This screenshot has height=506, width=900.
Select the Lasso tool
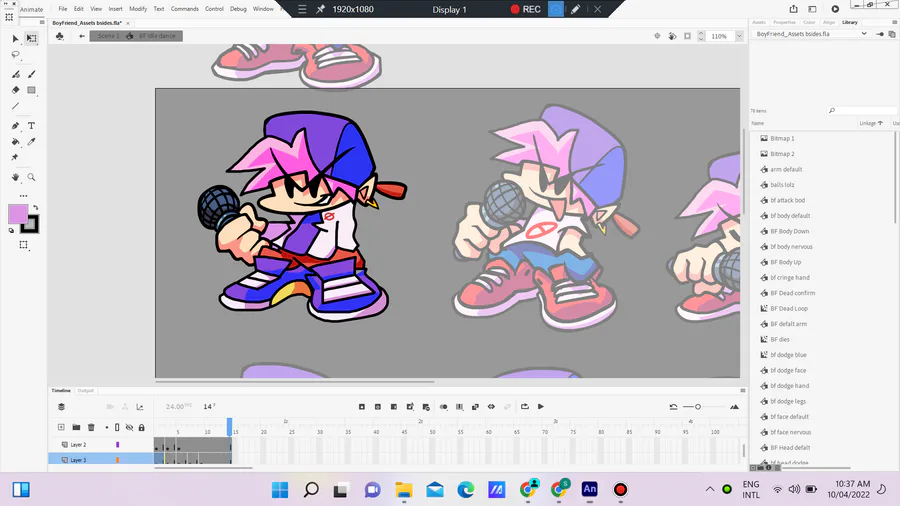coord(15,55)
